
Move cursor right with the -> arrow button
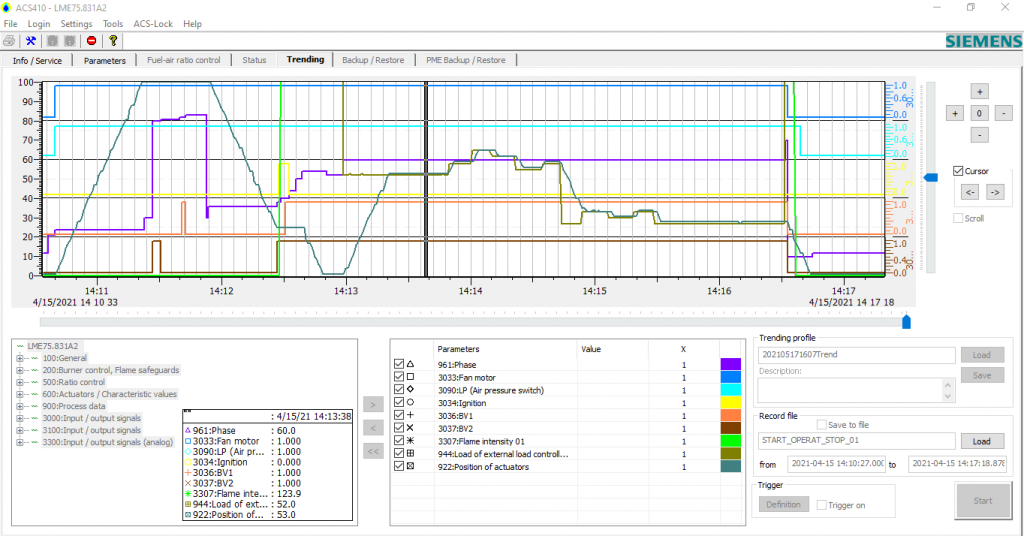tap(994, 192)
